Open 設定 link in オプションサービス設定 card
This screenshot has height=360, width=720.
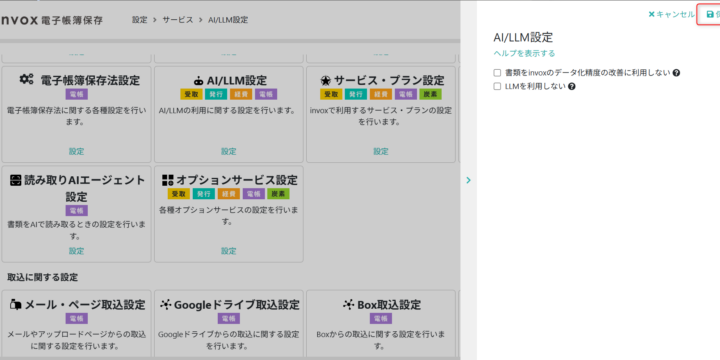pyautogui.click(x=229, y=251)
